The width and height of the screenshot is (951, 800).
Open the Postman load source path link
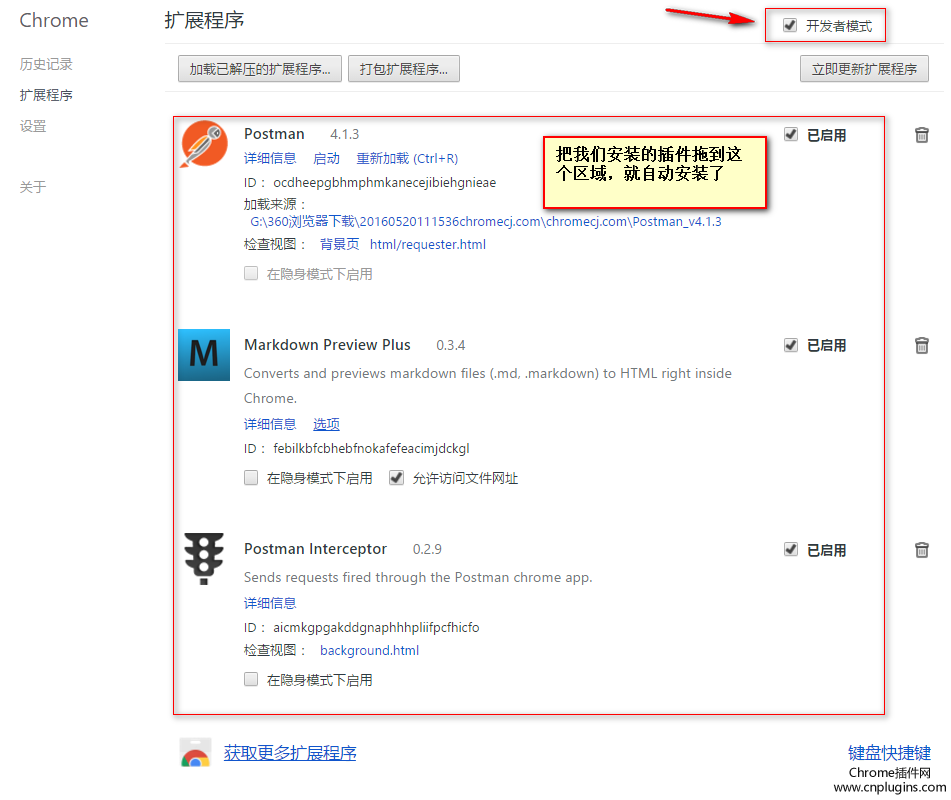(x=486, y=222)
